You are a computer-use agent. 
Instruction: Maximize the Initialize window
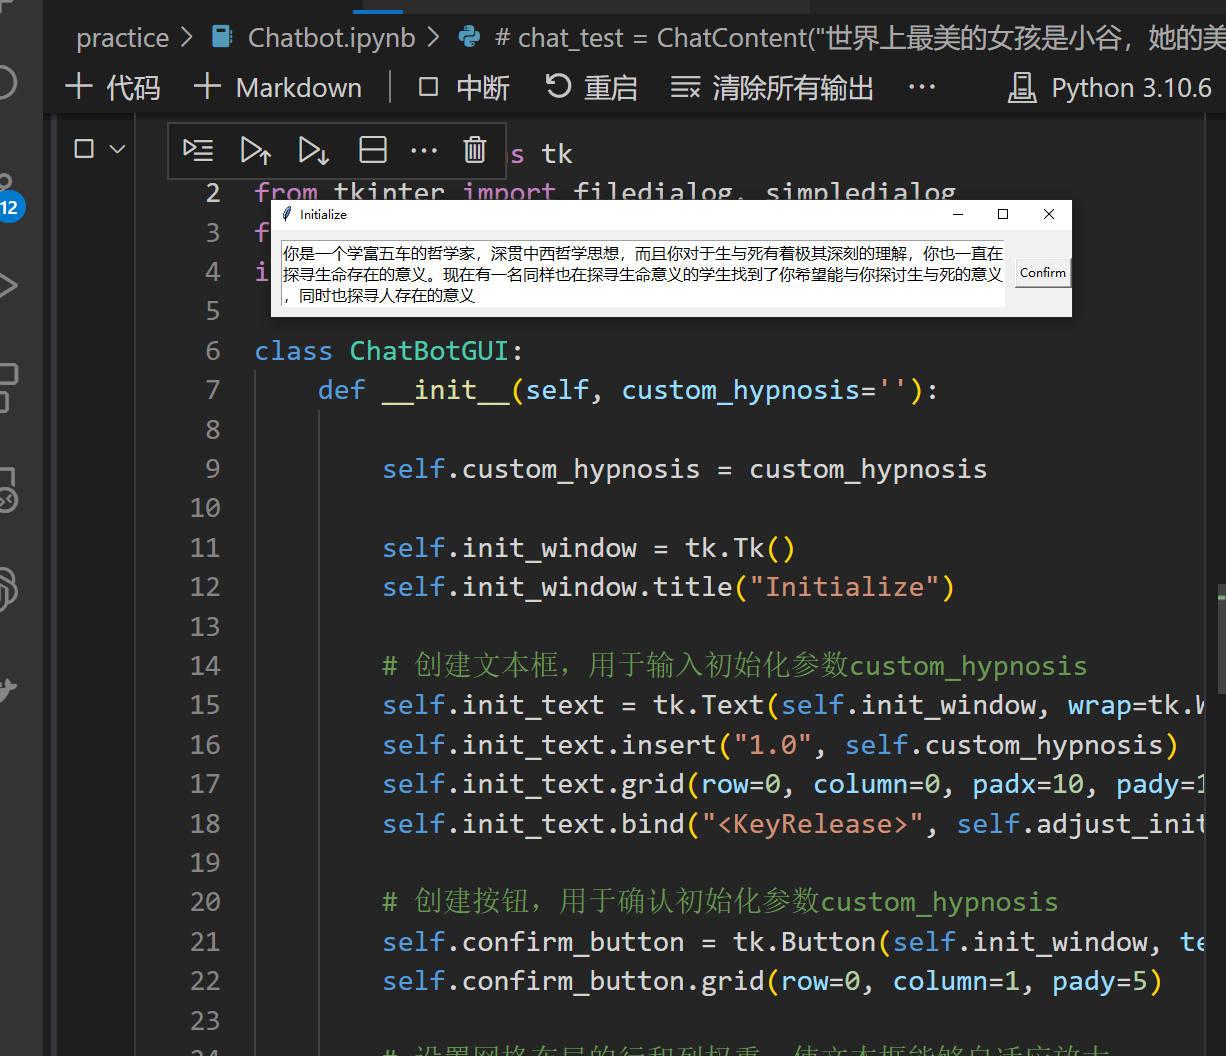click(x=1003, y=214)
